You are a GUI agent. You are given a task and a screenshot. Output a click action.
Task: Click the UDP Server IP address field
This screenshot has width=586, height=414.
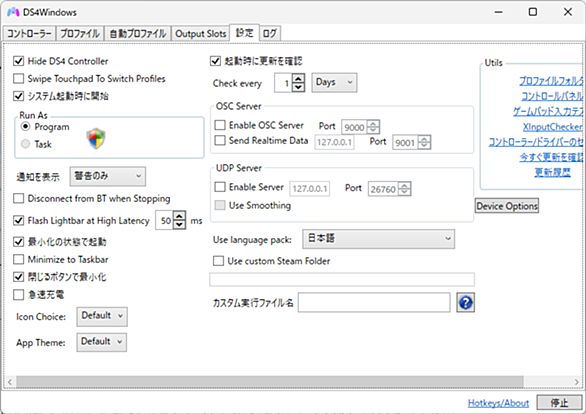[310, 189]
